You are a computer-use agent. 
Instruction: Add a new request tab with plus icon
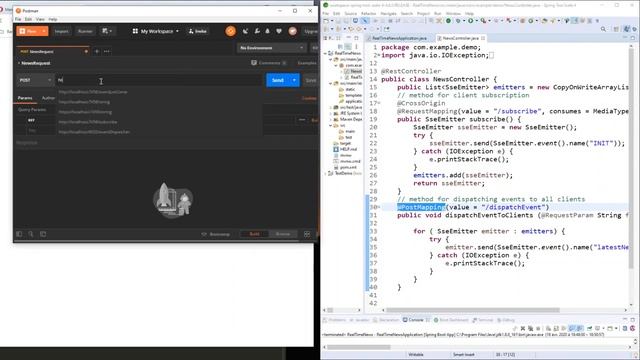tap(97, 51)
